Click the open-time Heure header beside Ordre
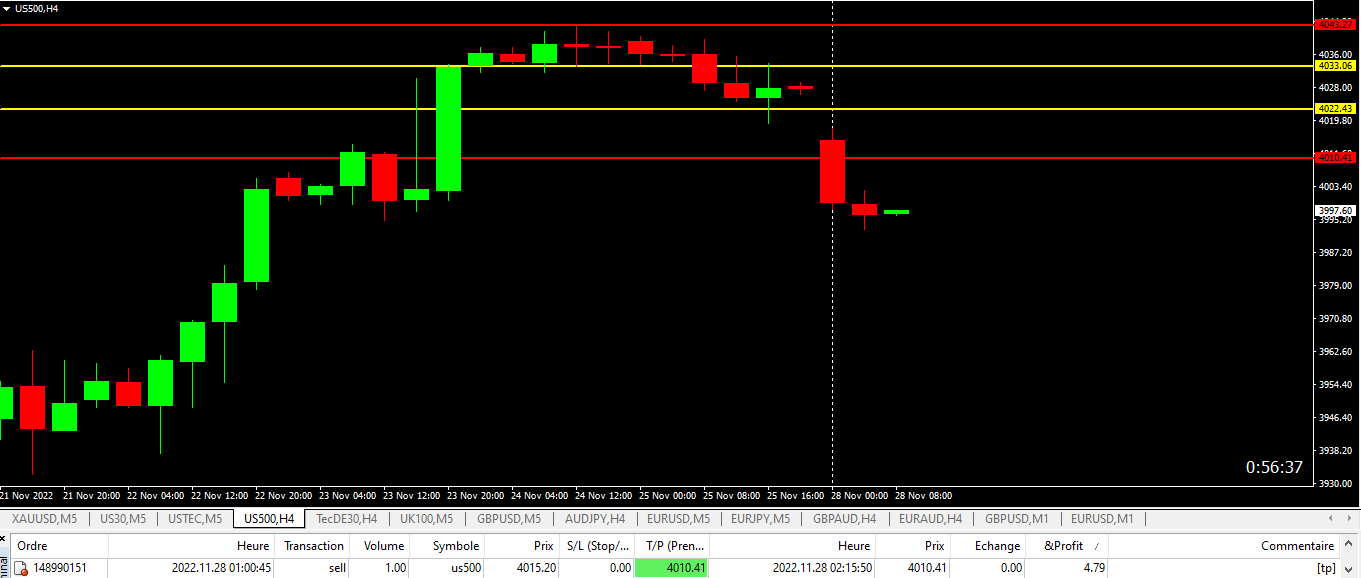The image size is (1361, 578). click(192, 546)
